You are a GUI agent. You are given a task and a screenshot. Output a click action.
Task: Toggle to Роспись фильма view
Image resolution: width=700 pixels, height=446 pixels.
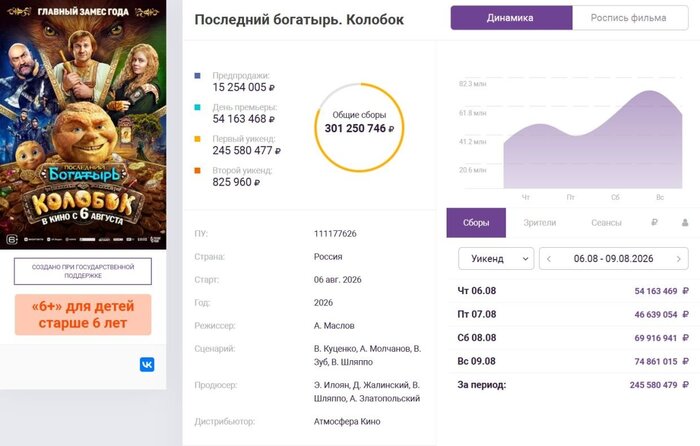click(630, 18)
